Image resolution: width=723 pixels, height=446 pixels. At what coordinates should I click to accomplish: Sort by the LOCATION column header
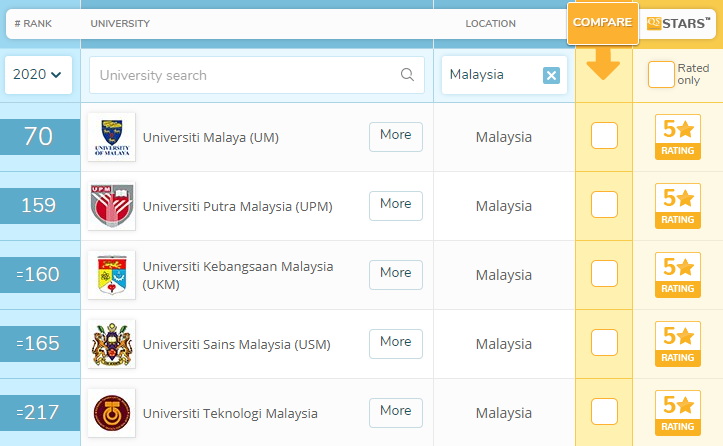[x=491, y=24]
